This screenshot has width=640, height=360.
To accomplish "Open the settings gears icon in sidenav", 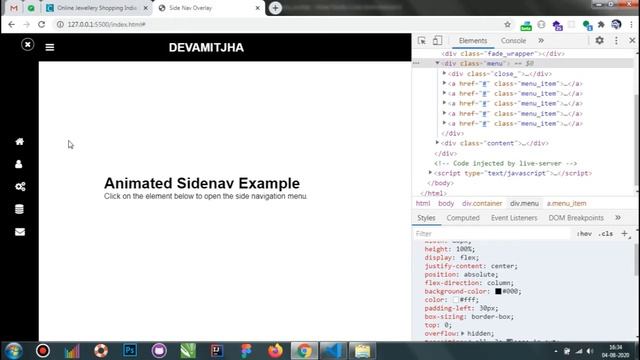I will [20, 187].
